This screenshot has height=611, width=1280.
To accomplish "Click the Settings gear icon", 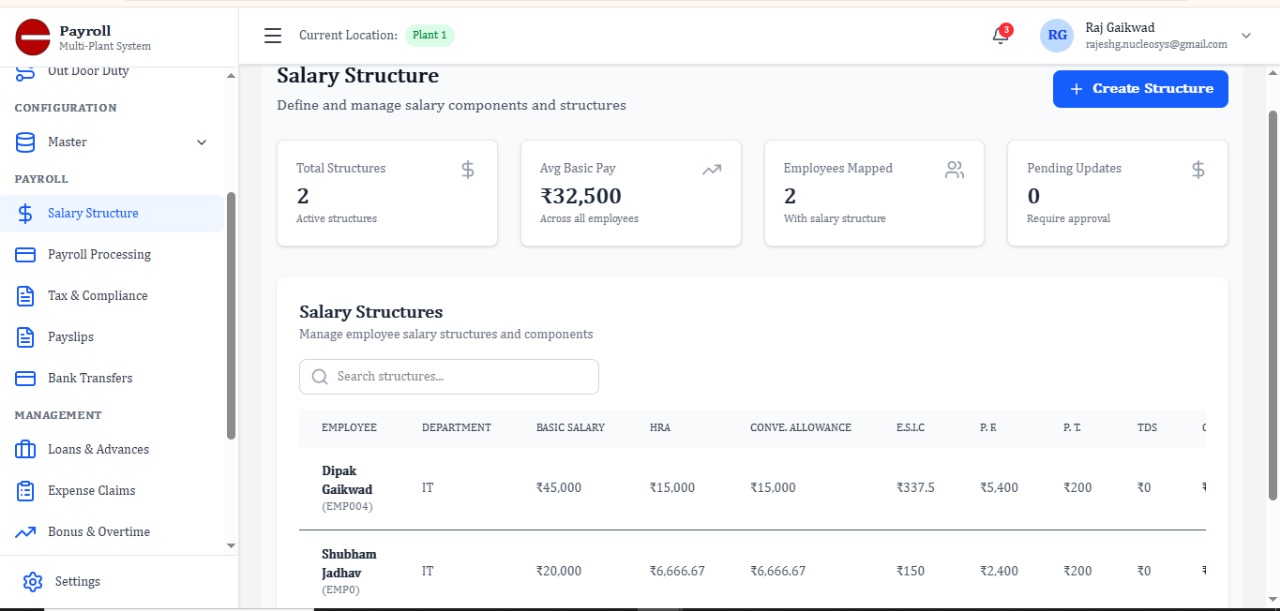I will tap(33, 582).
